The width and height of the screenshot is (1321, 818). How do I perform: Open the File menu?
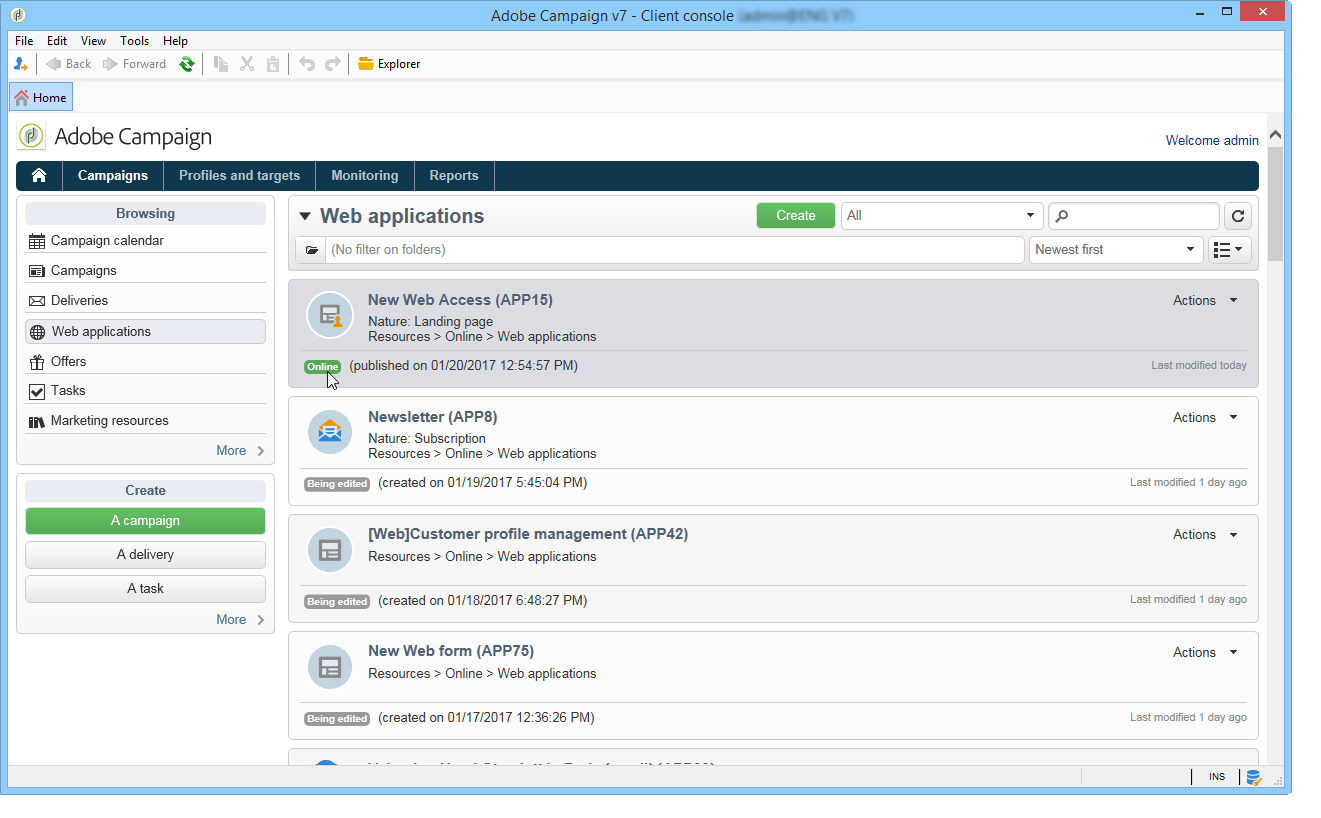pyautogui.click(x=24, y=41)
